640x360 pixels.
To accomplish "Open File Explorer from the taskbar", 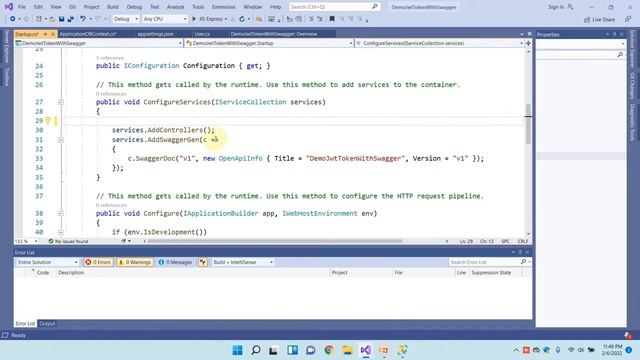I will [x=347, y=350].
